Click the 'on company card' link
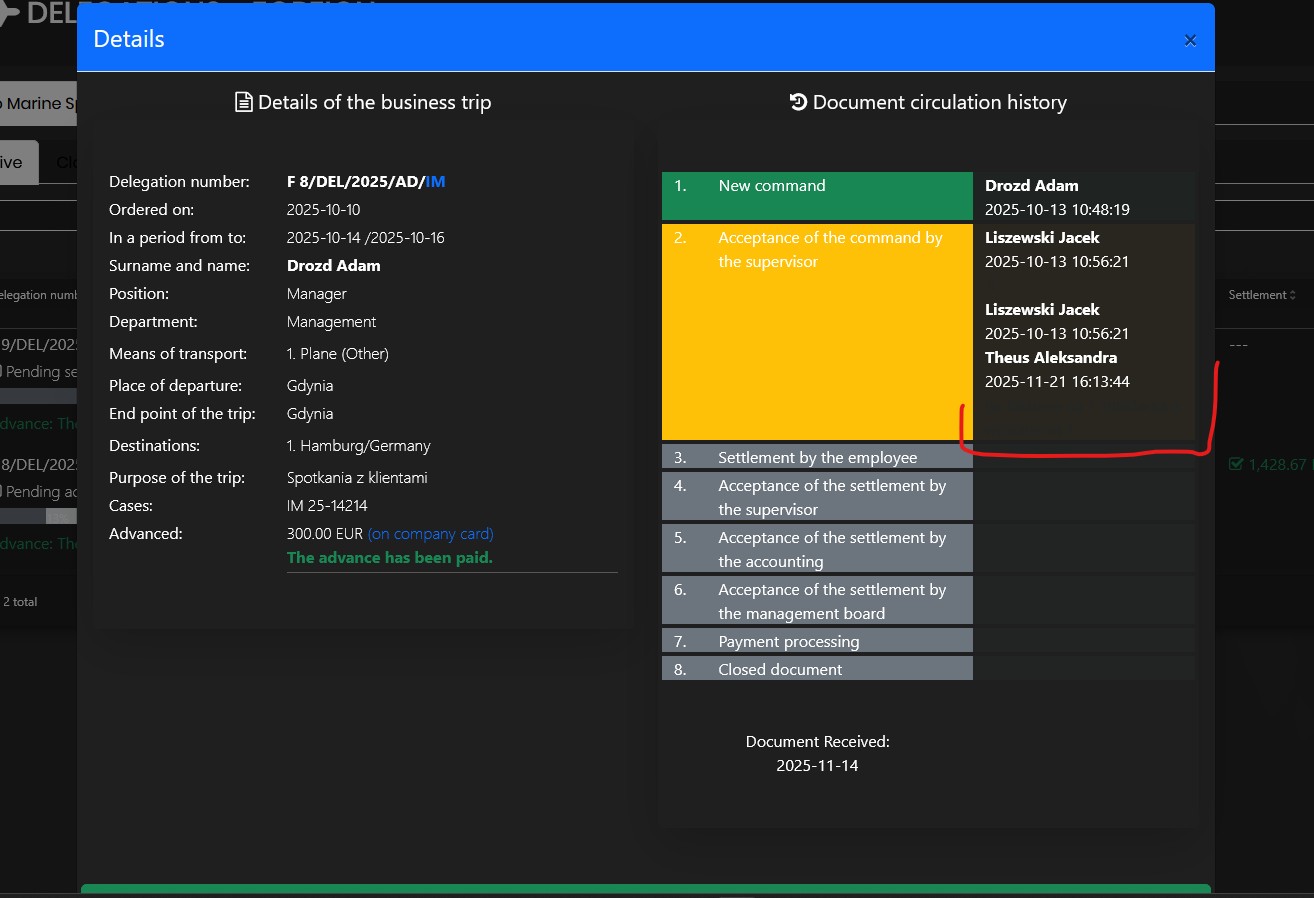The height and width of the screenshot is (898, 1314). pos(430,534)
